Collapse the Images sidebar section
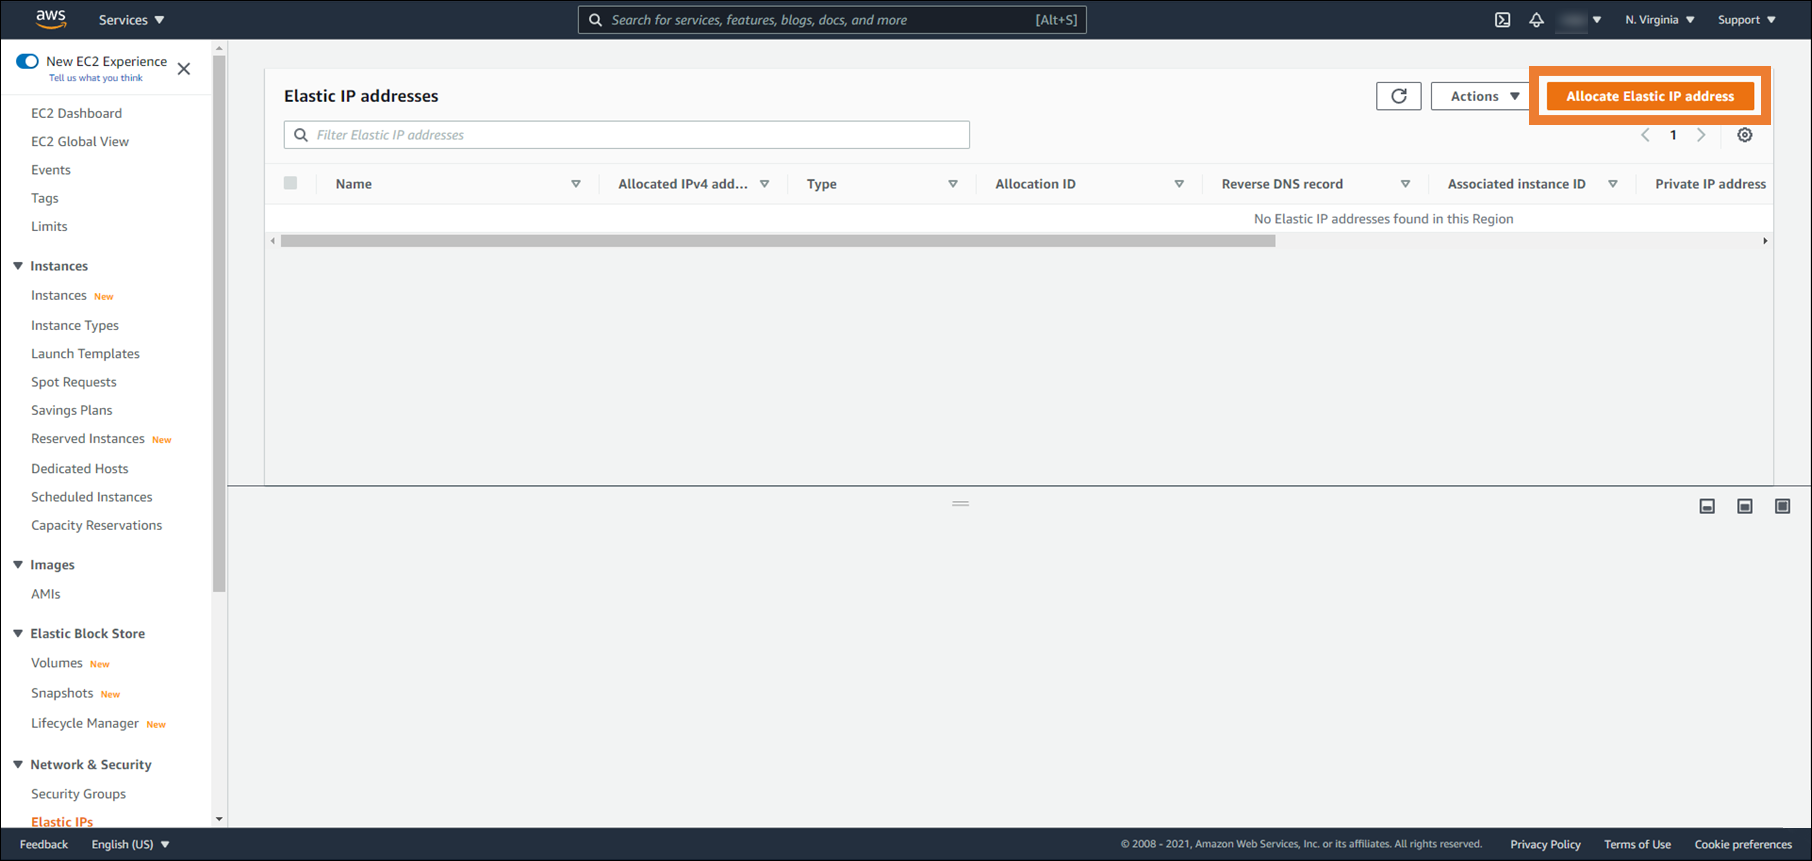 (18, 565)
